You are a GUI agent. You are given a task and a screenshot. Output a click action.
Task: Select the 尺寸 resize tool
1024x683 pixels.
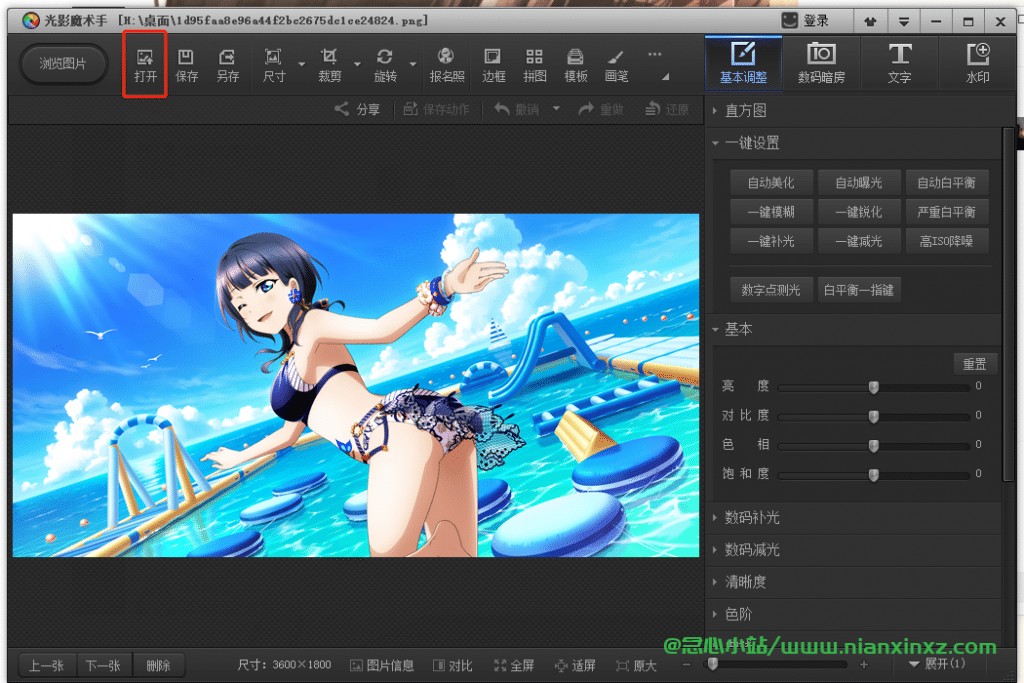[274, 65]
